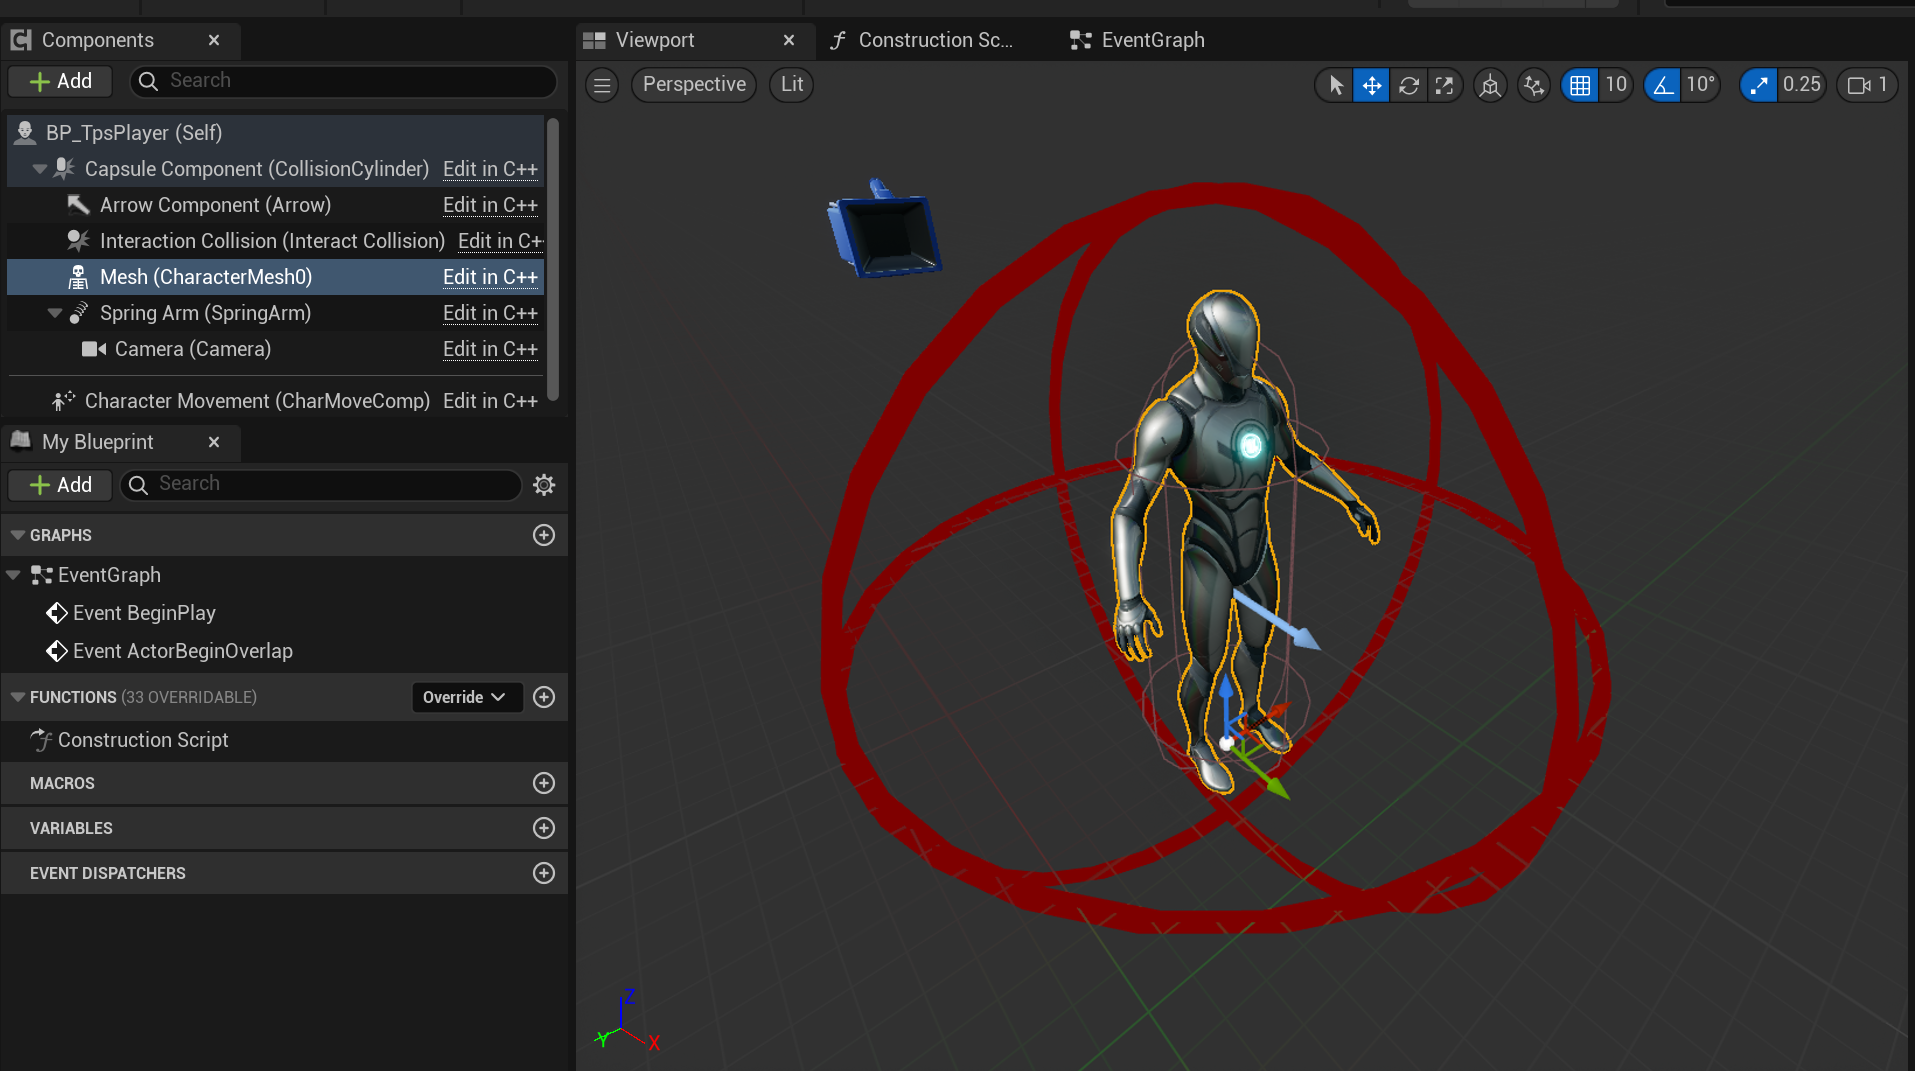
Task: Toggle rotation angle snapping
Action: tap(1662, 85)
